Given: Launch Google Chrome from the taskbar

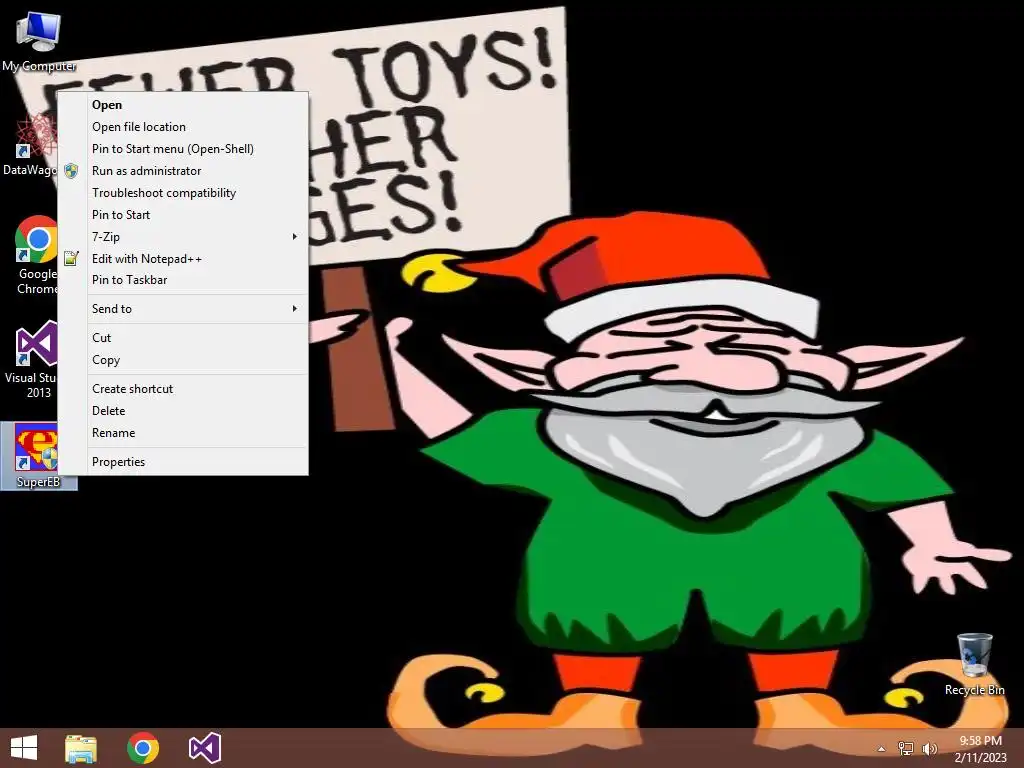Looking at the screenshot, I should tap(143, 748).
